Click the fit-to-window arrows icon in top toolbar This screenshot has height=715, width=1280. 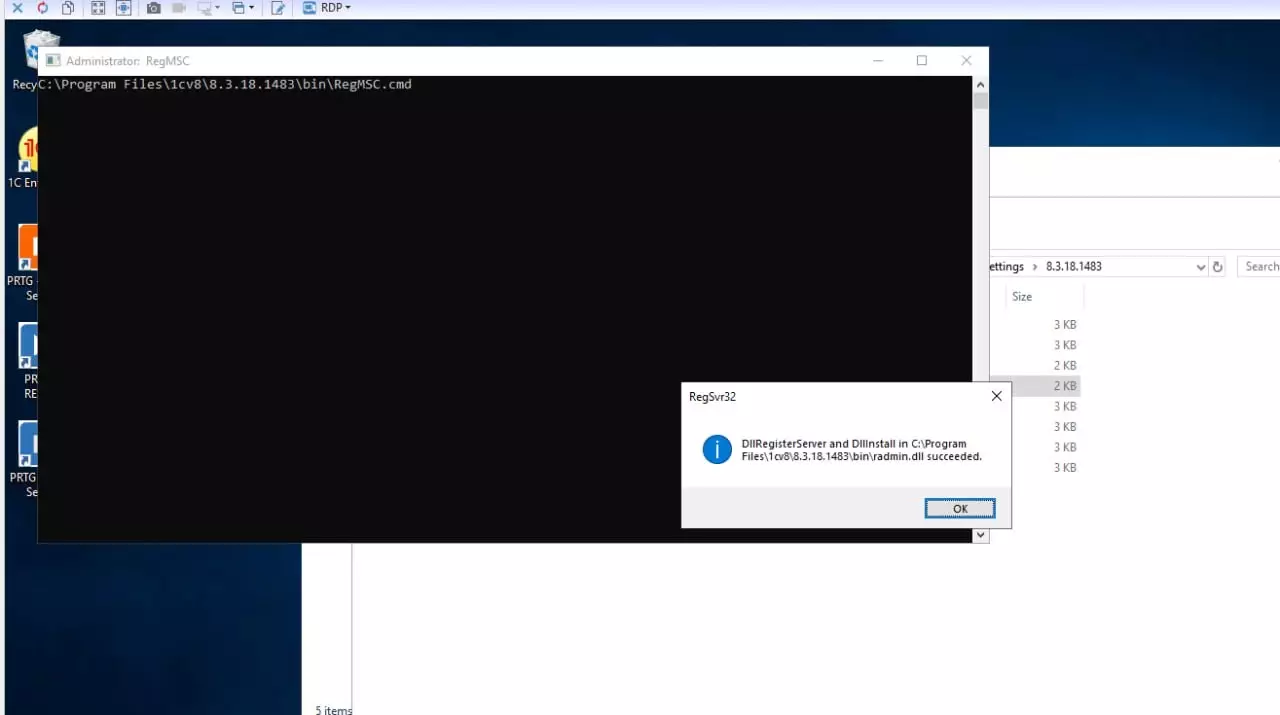click(97, 8)
